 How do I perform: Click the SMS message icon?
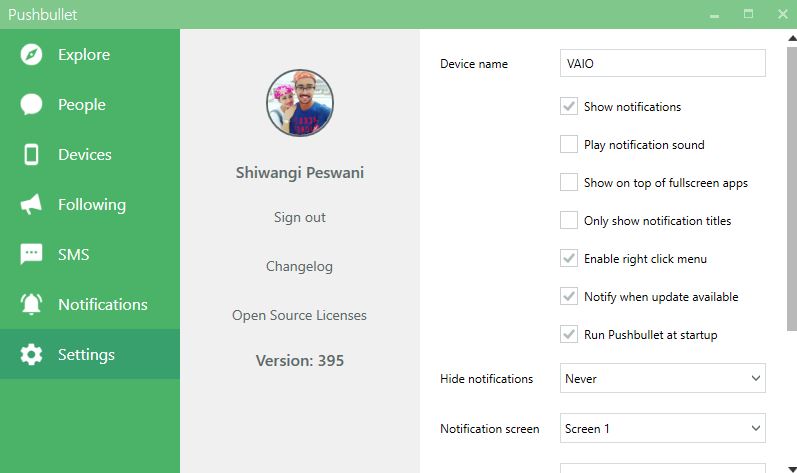coord(31,254)
